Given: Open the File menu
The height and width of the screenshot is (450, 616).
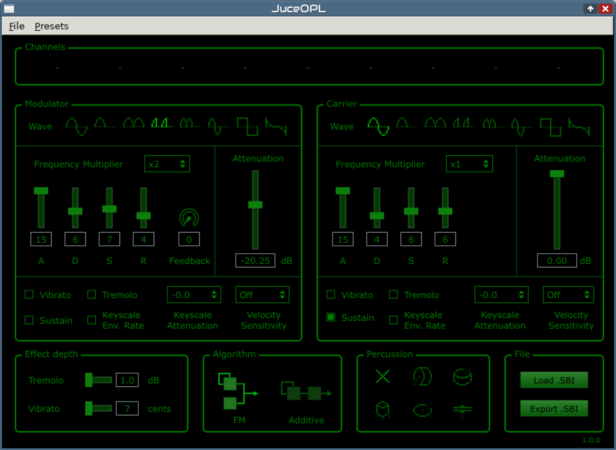Looking at the screenshot, I should [x=16, y=26].
